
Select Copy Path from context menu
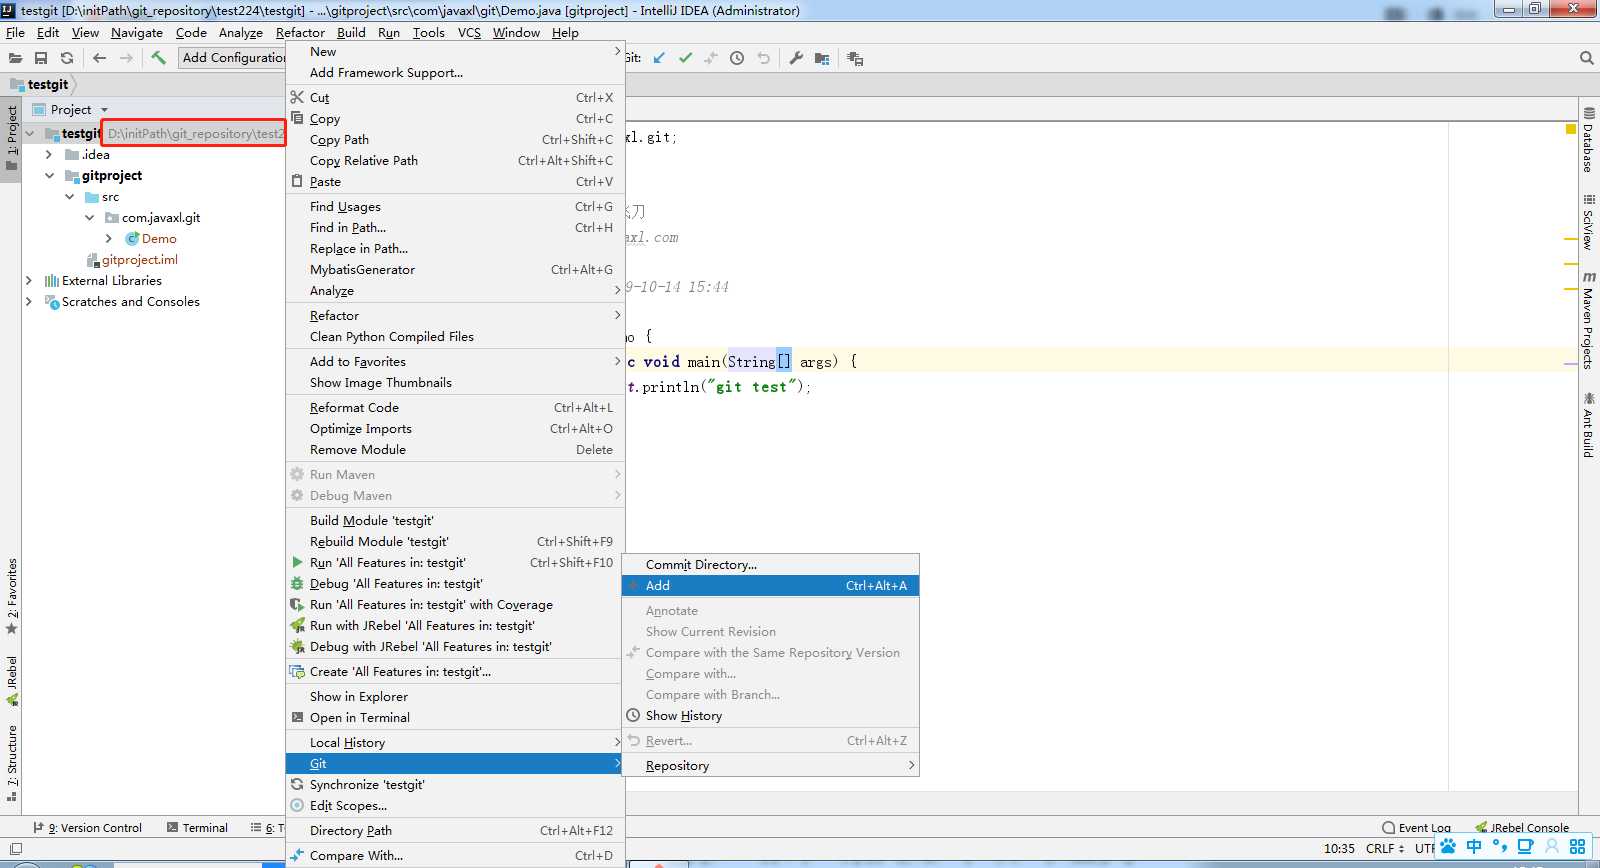coord(455,139)
